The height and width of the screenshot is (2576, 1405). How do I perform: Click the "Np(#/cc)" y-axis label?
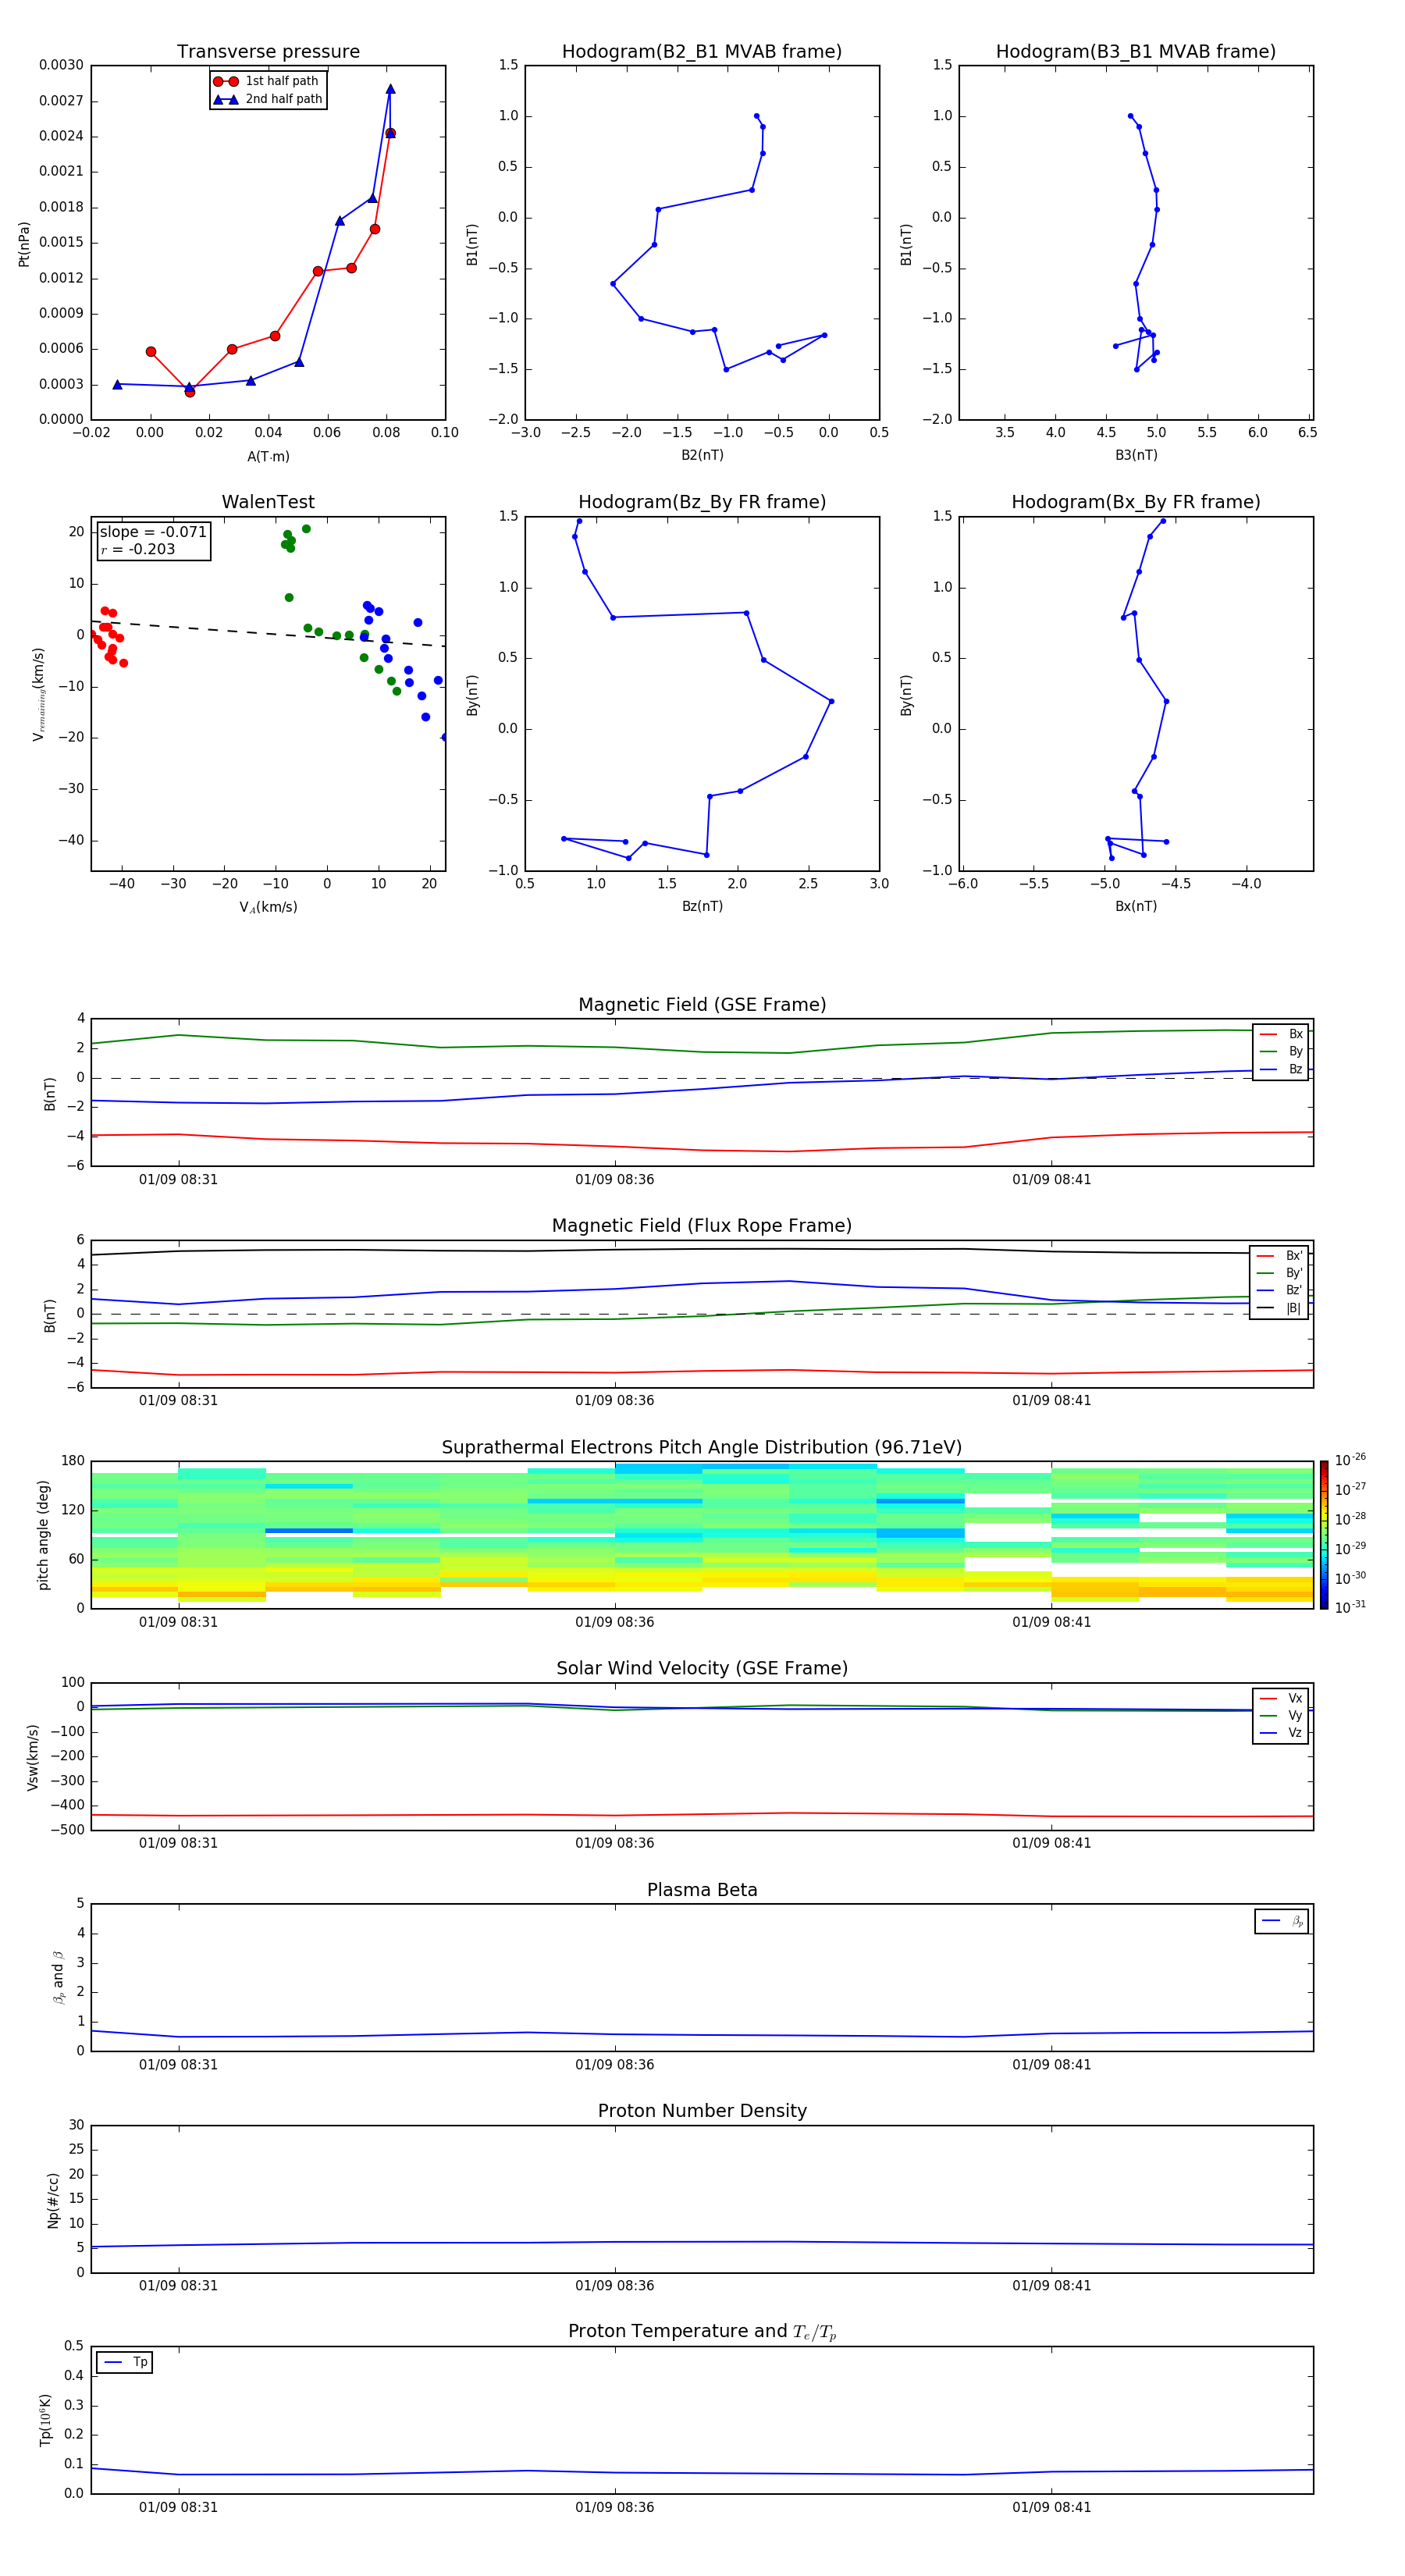tap(53, 2200)
